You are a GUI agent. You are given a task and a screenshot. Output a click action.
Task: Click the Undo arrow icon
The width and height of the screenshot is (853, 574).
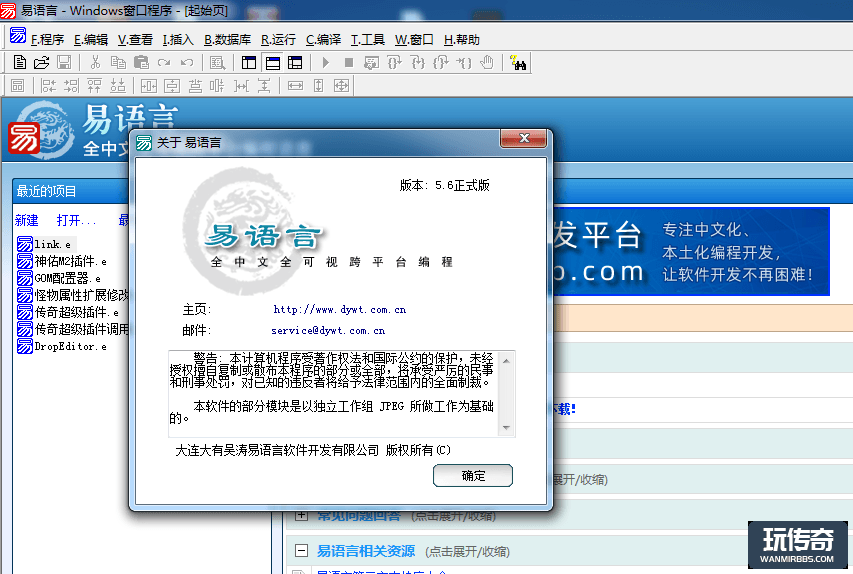[187, 63]
